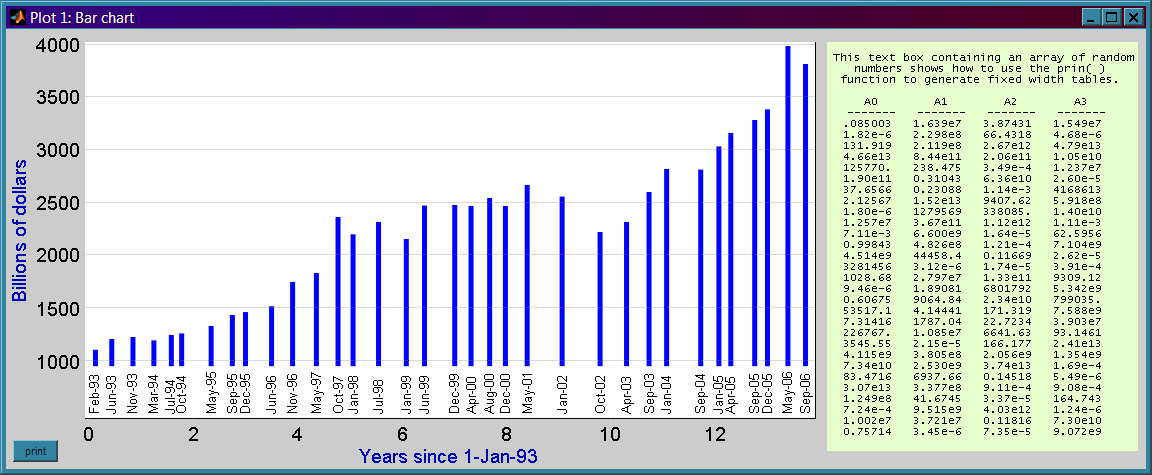Click the A0 column header
1152x475 pixels.
(870, 102)
